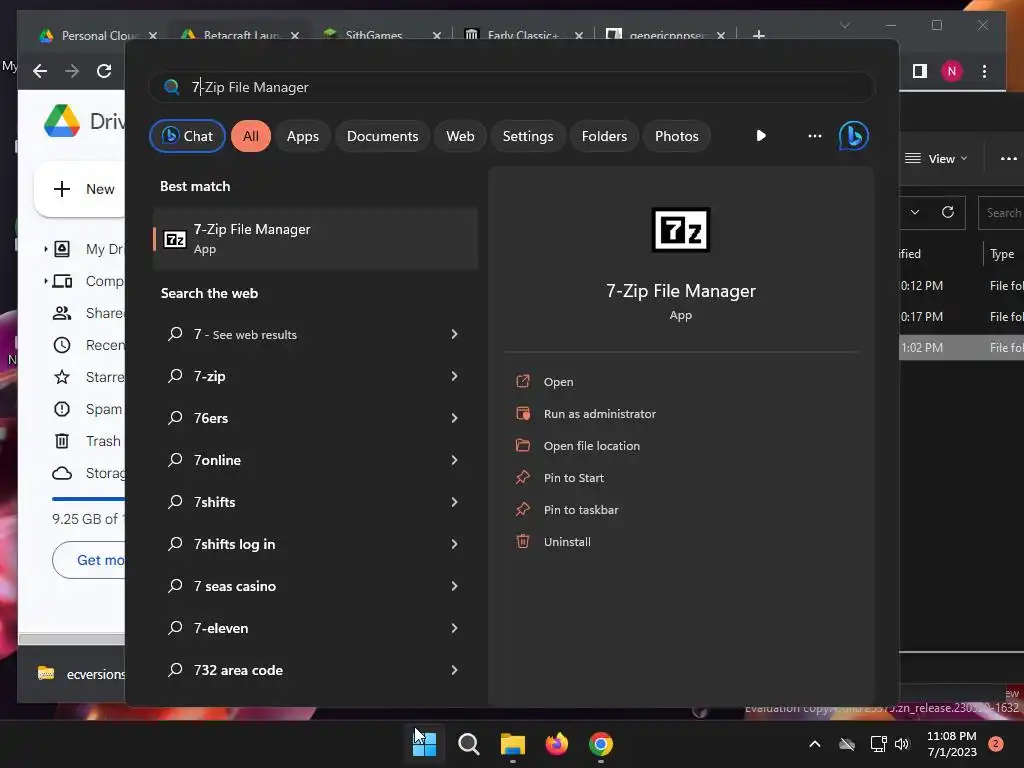1024x768 pixels.
Task: Click the search box containing 7-Zip File Manager
Action: tap(511, 87)
